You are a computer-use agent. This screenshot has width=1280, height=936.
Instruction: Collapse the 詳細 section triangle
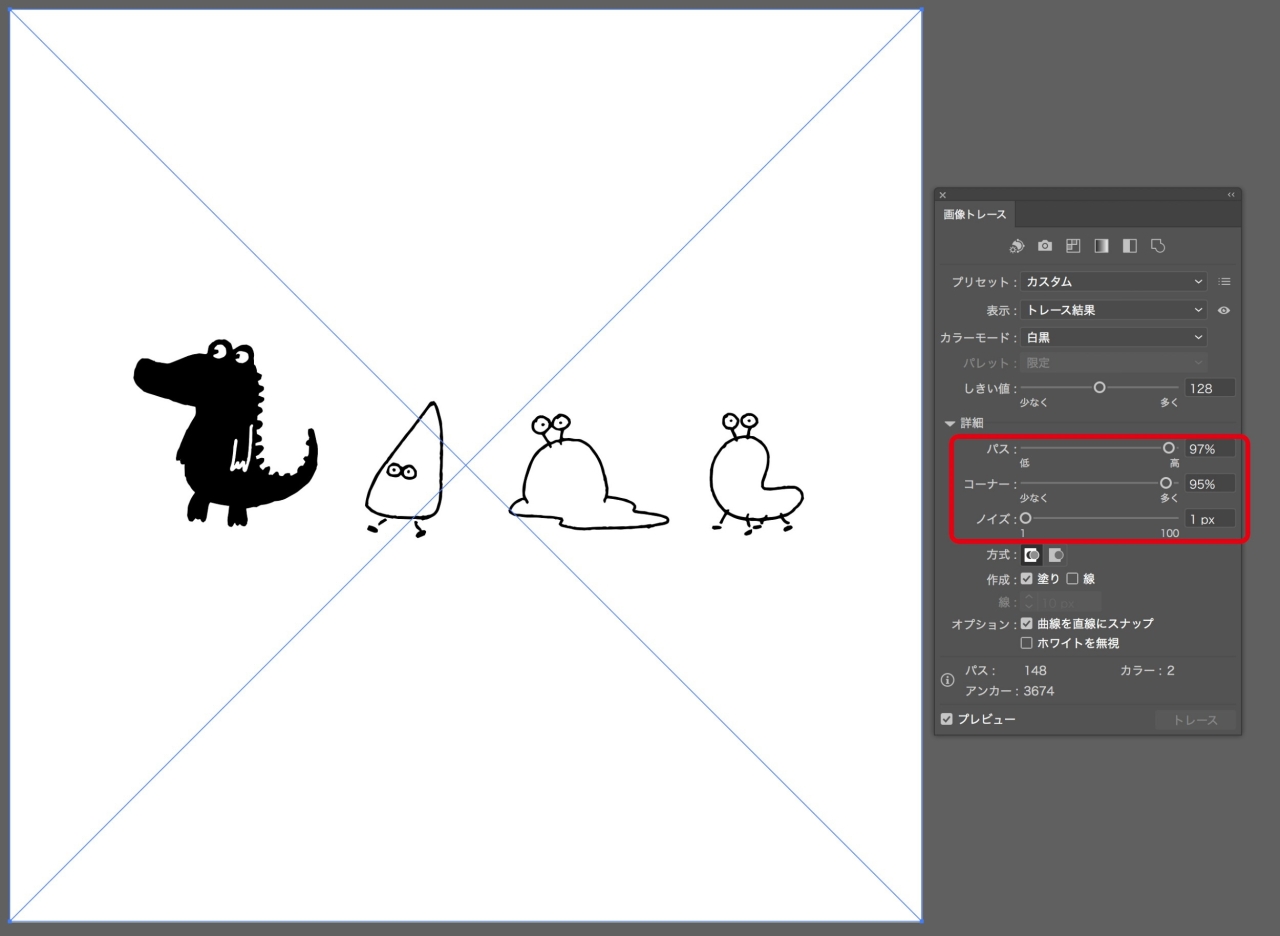pyautogui.click(x=950, y=423)
